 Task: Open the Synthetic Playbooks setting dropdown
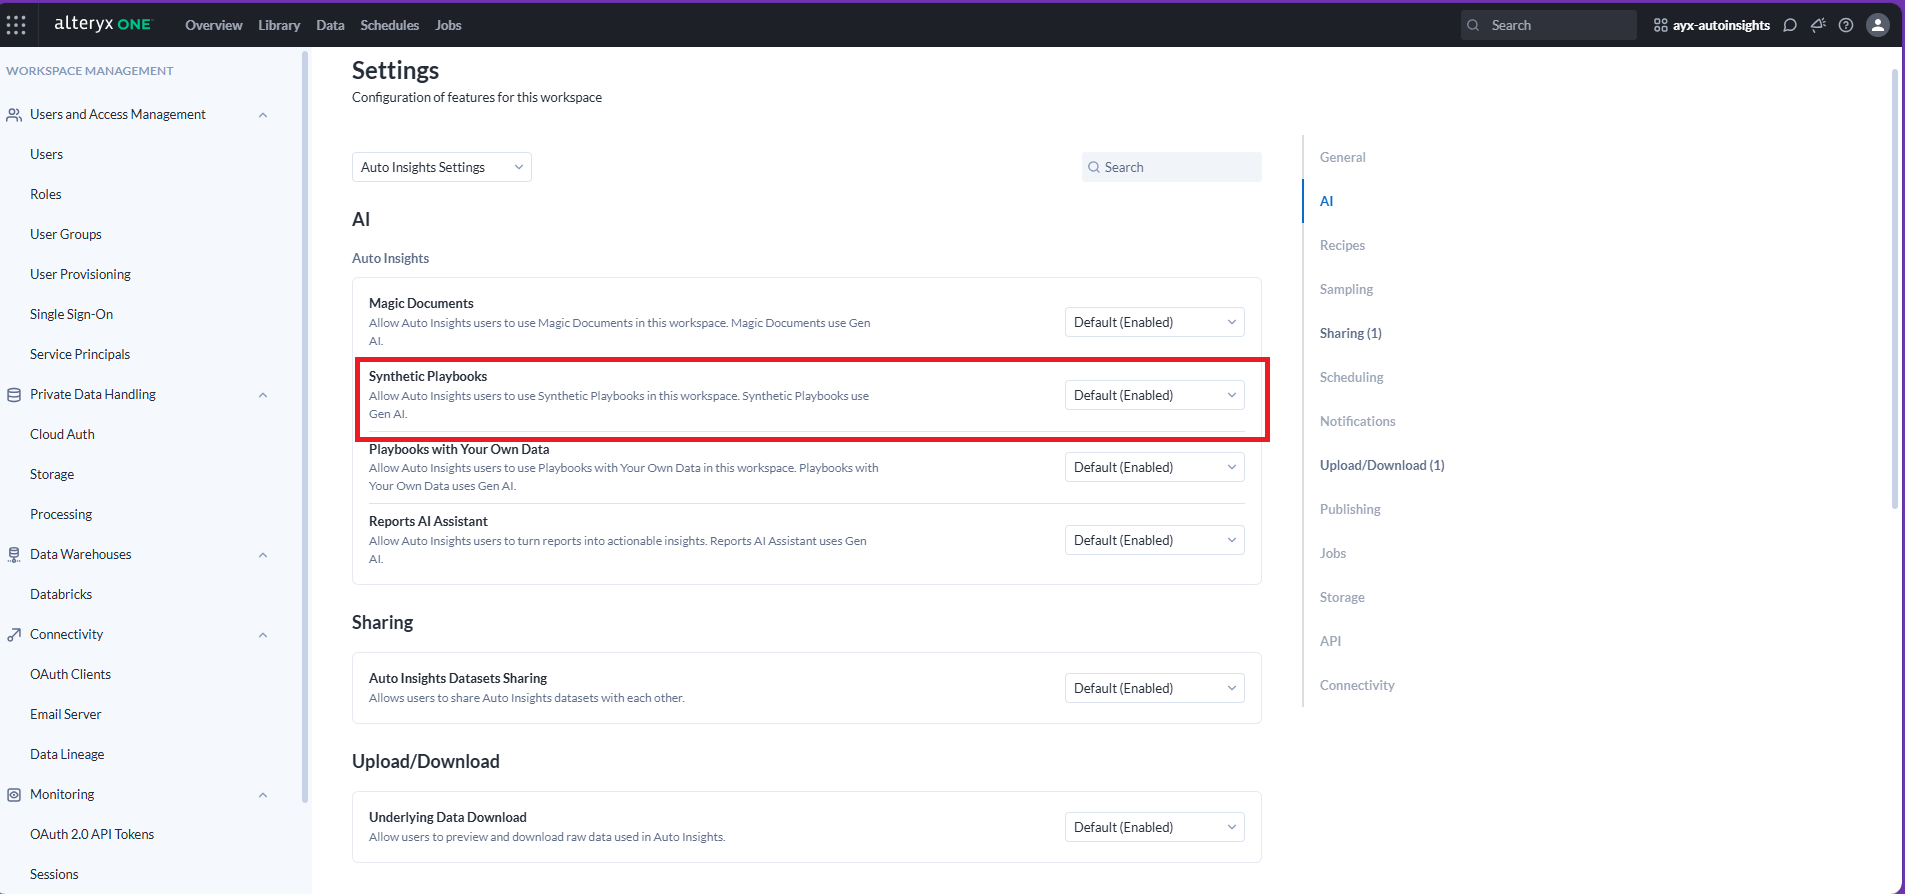(1154, 395)
